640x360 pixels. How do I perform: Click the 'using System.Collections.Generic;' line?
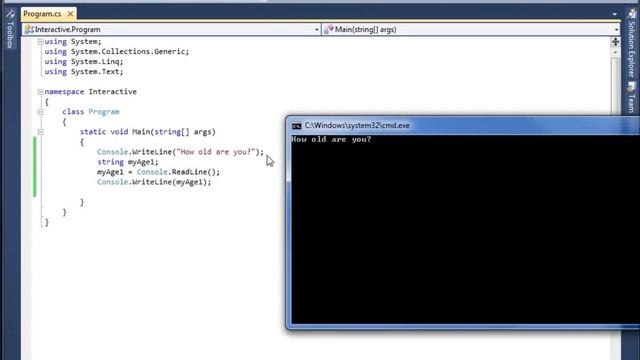click(117, 51)
